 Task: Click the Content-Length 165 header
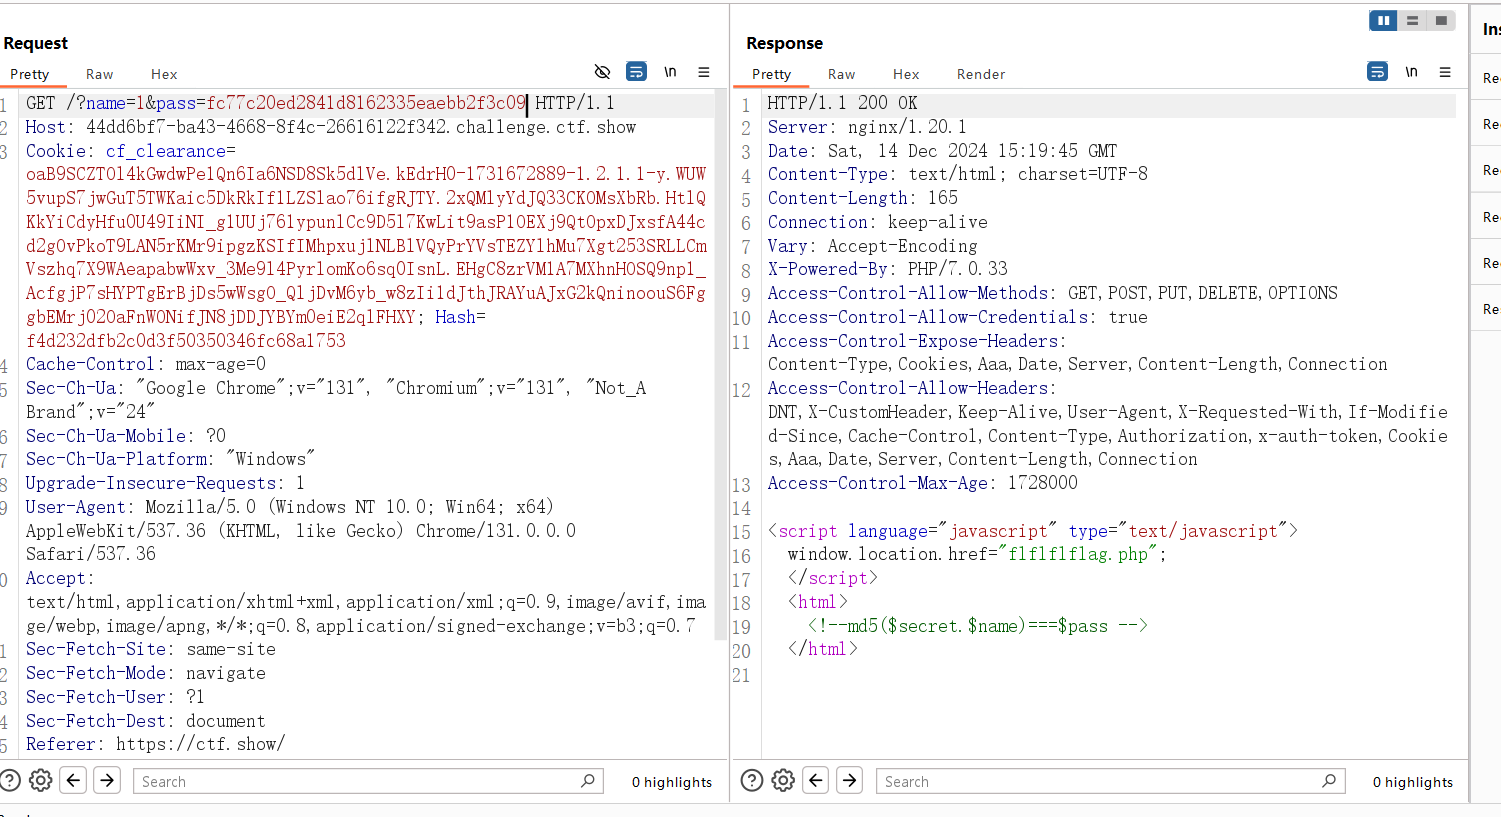tap(863, 198)
